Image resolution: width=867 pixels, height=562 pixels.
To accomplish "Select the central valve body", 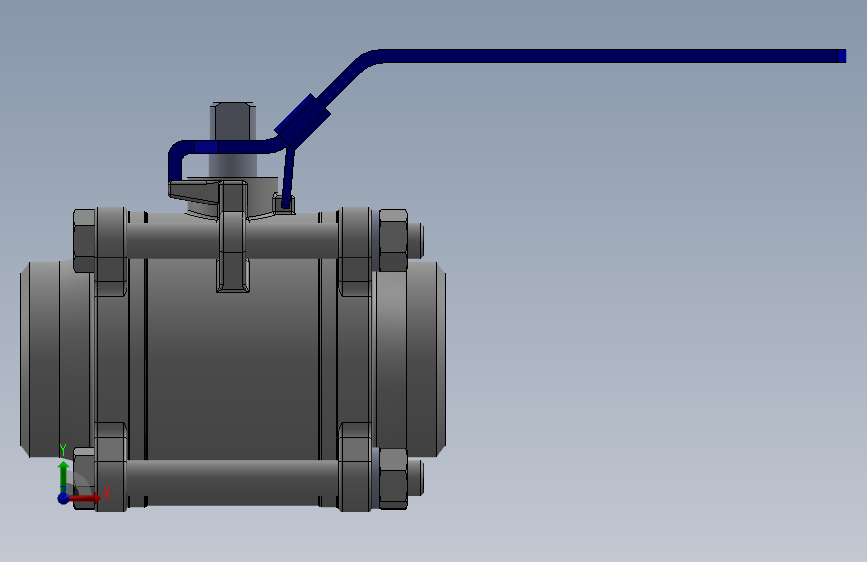I will (232, 360).
